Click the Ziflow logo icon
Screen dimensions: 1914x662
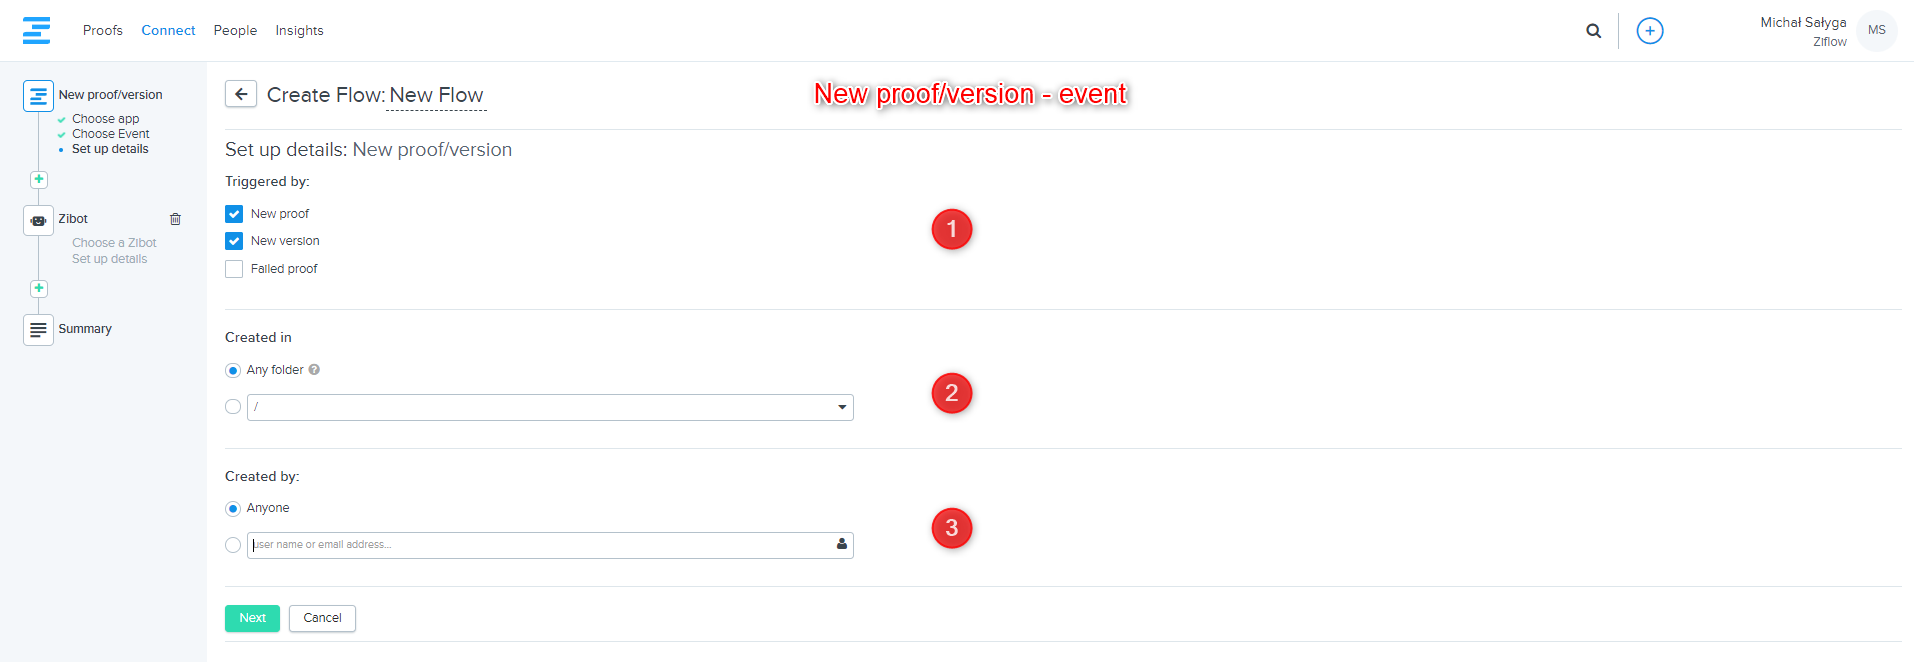click(x=36, y=30)
